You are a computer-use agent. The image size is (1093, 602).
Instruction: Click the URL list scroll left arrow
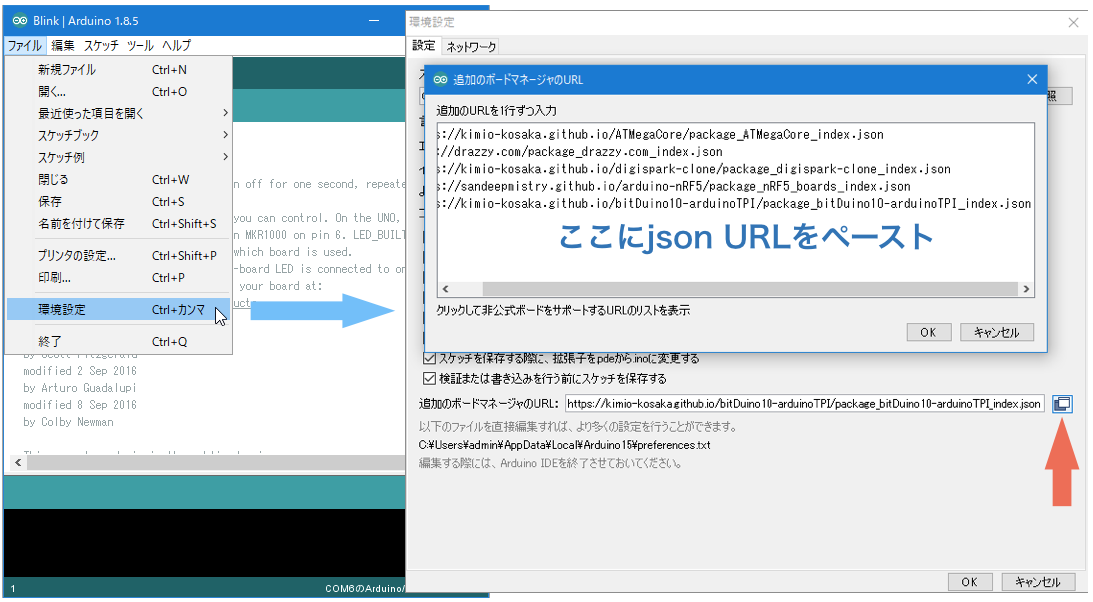(x=445, y=288)
